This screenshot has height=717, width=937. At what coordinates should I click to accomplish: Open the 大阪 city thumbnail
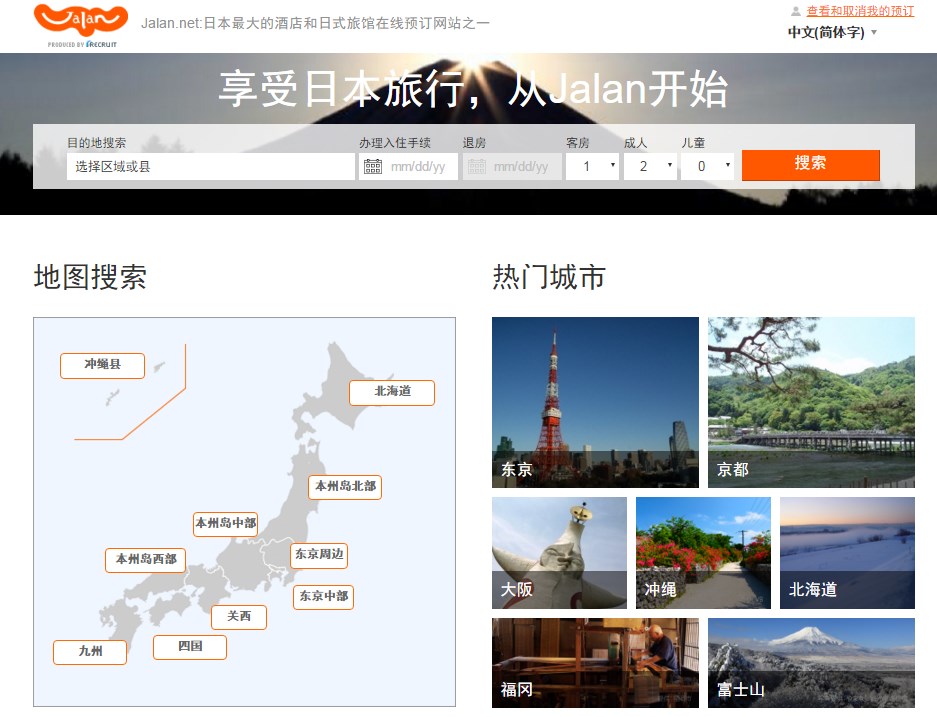click(x=559, y=553)
